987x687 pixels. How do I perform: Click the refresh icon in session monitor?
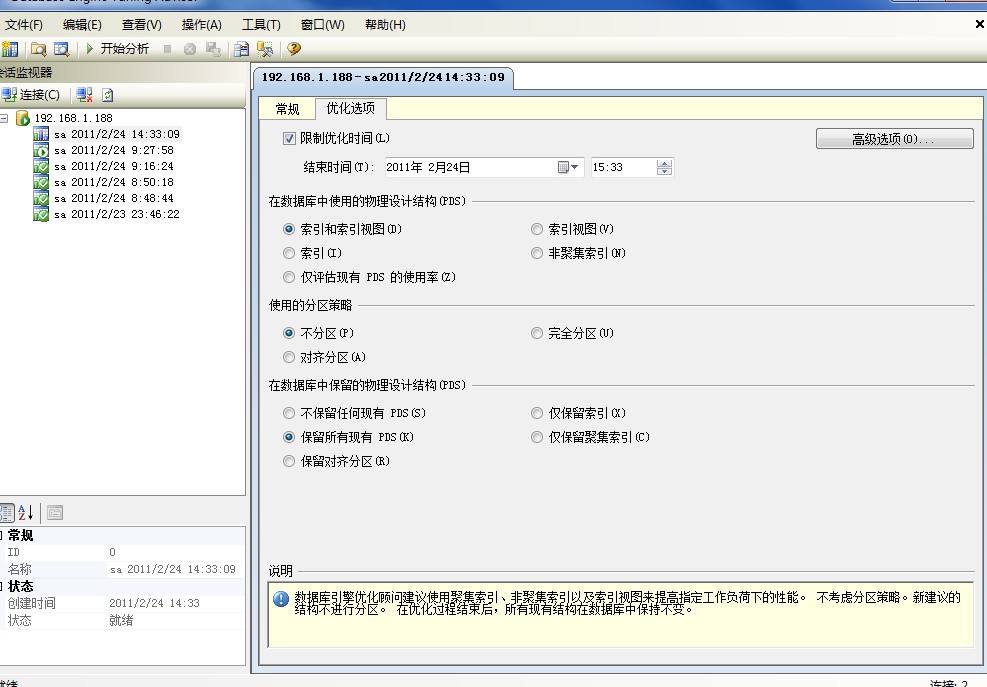click(108, 95)
